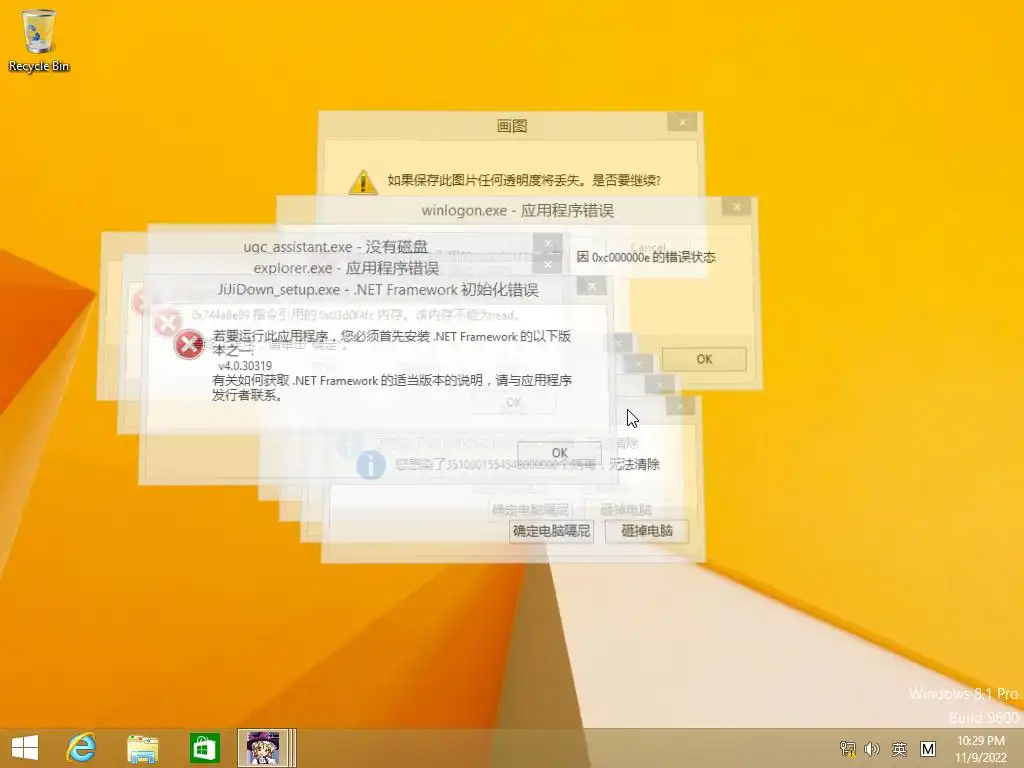Image resolution: width=1024 pixels, height=768 pixels.
Task: Click the red error icon beside the .NET message
Action: (x=189, y=344)
